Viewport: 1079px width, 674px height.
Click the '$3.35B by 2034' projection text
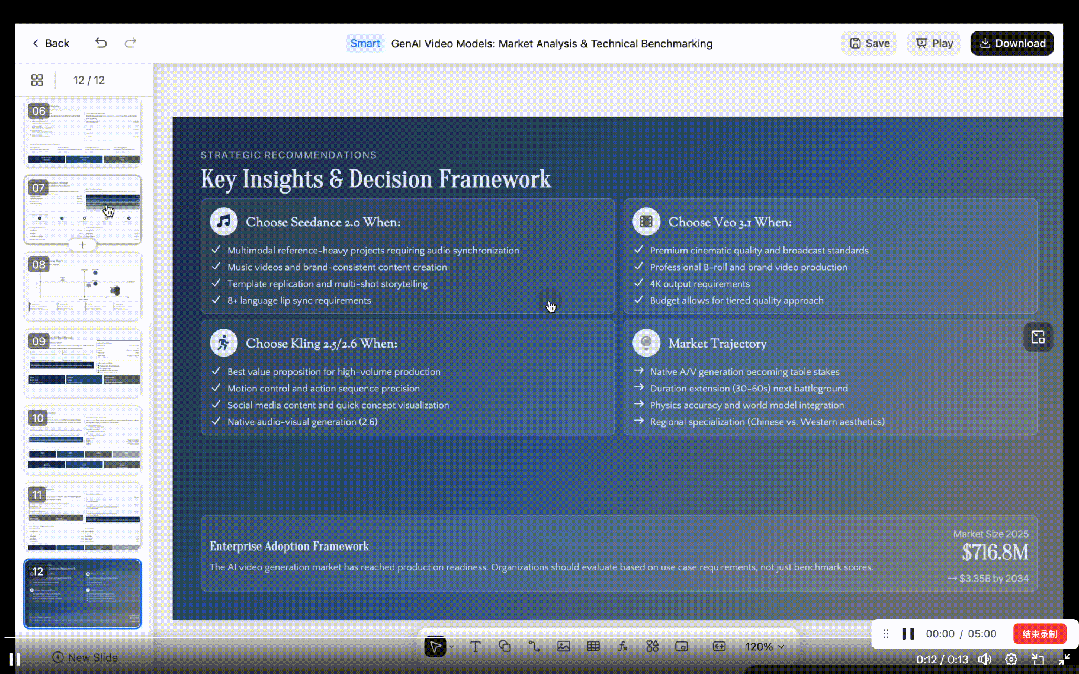tap(988, 578)
